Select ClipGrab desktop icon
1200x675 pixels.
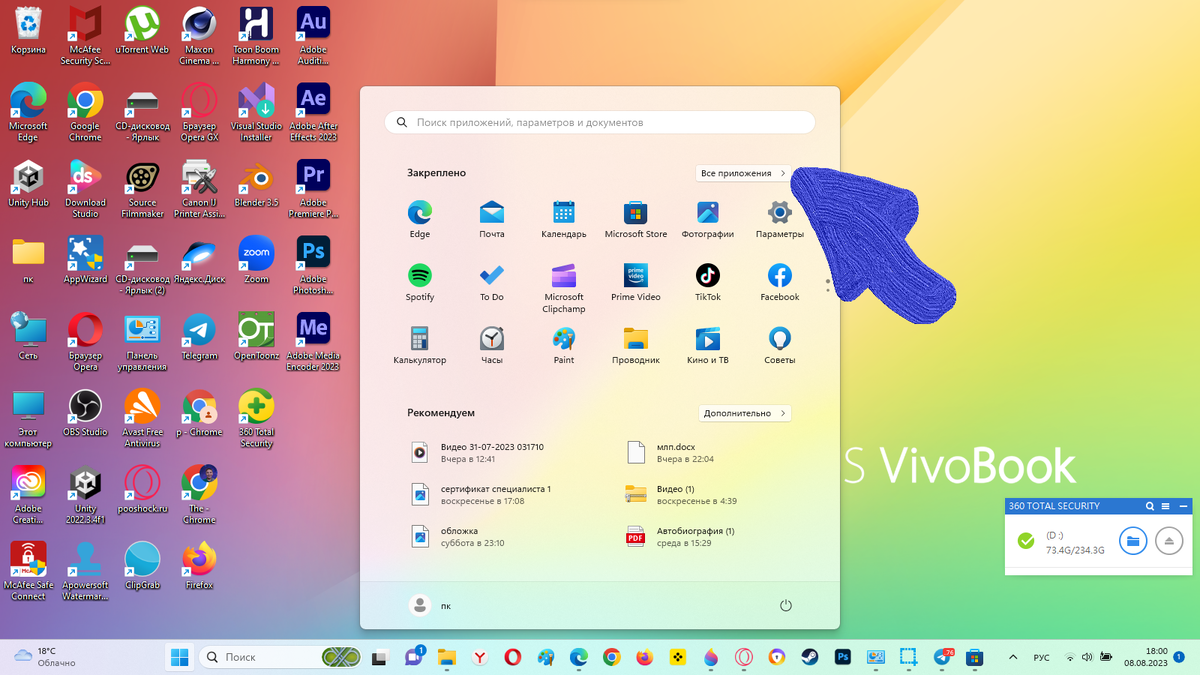(x=142, y=565)
